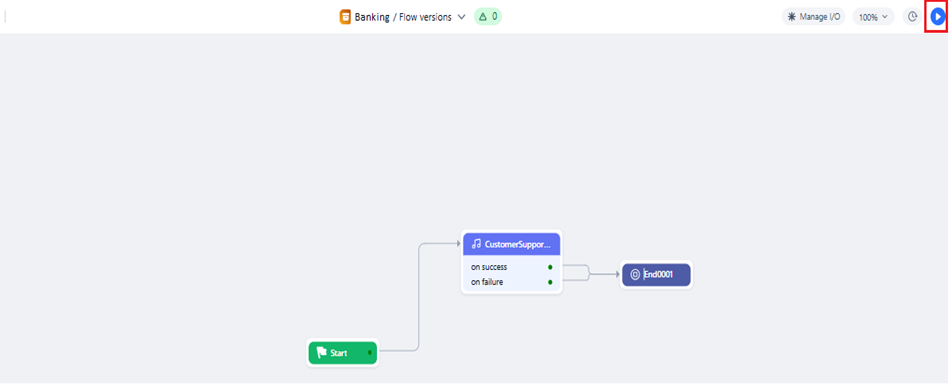The width and height of the screenshot is (952, 388).
Task: Click the on success green connector dot
Action: click(x=550, y=267)
